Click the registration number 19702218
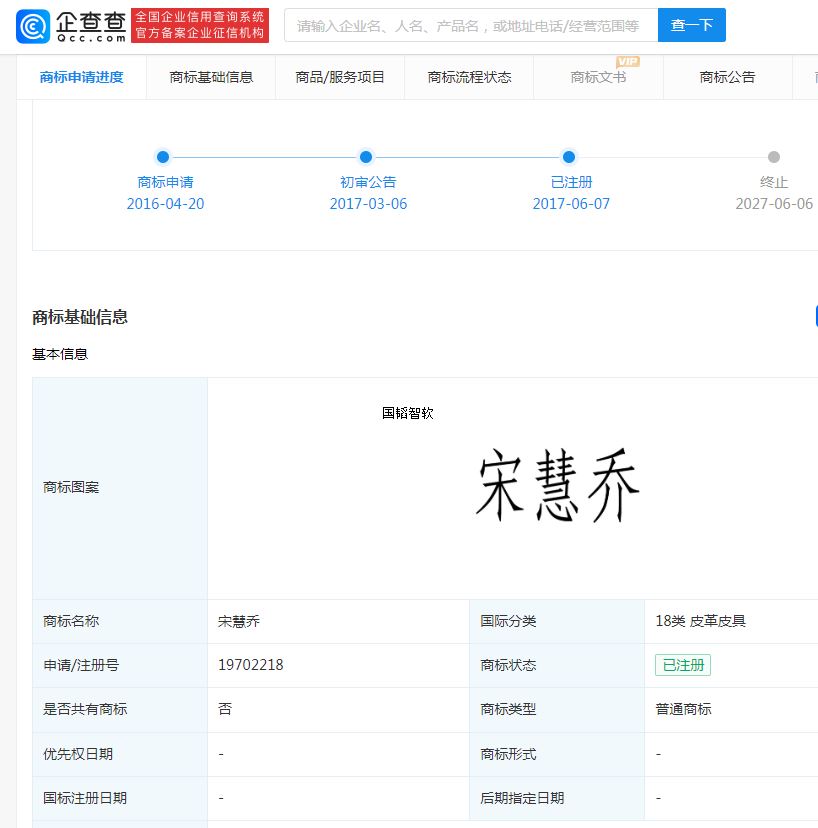Image resolution: width=818 pixels, height=828 pixels. point(251,665)
